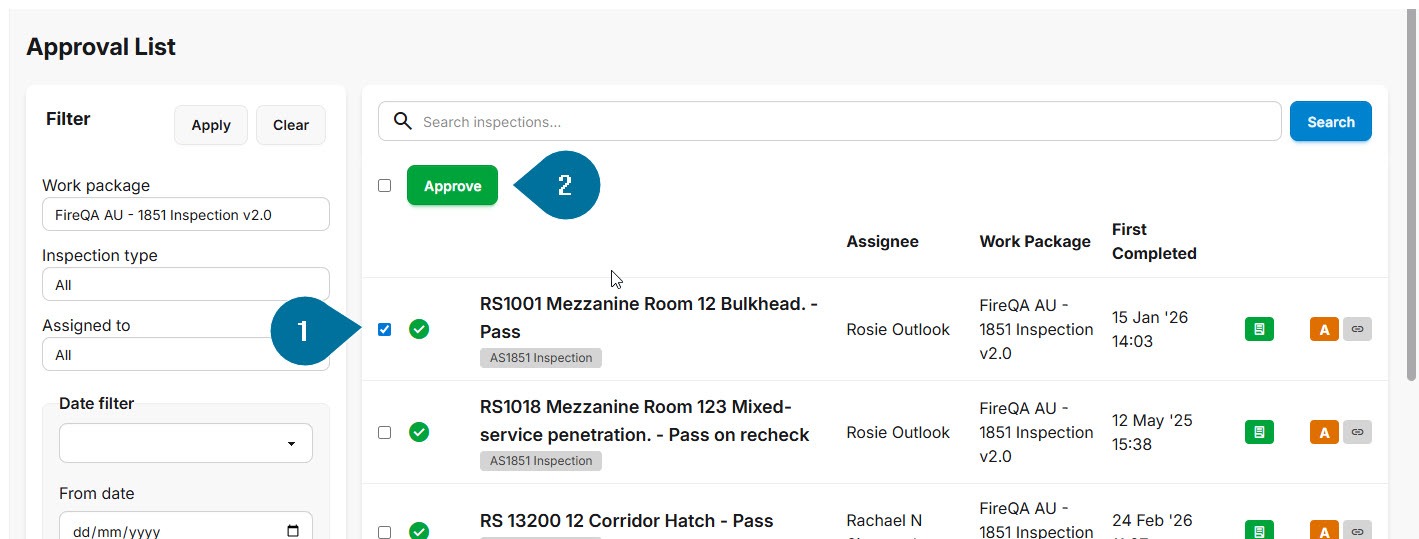Viewport: 1419px width, 539px height.
Task: Click grey link icon on RS1001 row
Action: click(1357, 328)
